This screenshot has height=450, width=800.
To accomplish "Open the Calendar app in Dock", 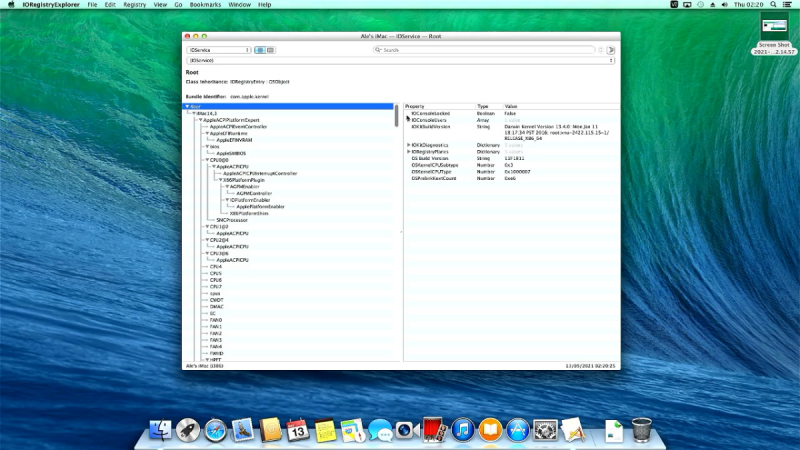I will pyautogui.click(x=298, y=430).
